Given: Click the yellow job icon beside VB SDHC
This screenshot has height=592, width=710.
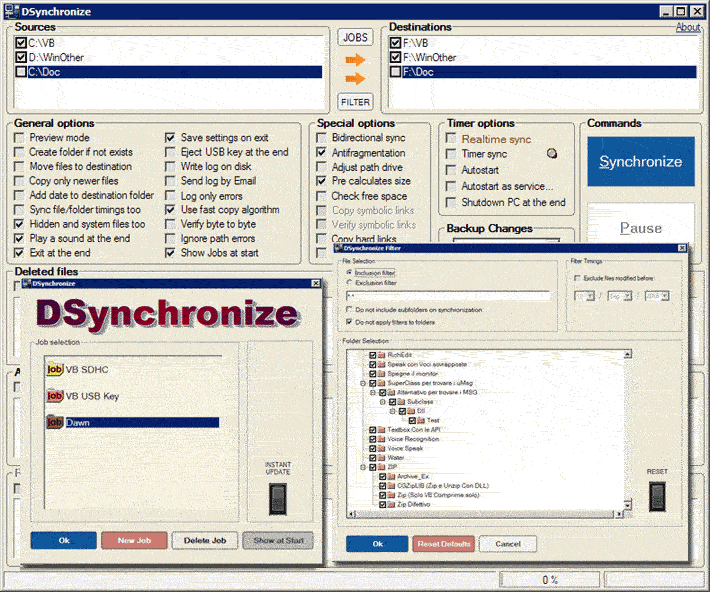Looking at the screenshot, I should tap(55, 369).
